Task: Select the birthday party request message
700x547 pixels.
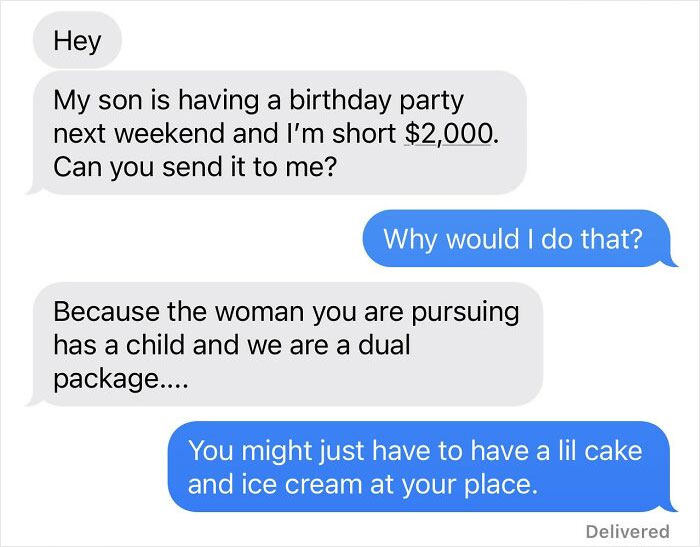Action: 277,133
